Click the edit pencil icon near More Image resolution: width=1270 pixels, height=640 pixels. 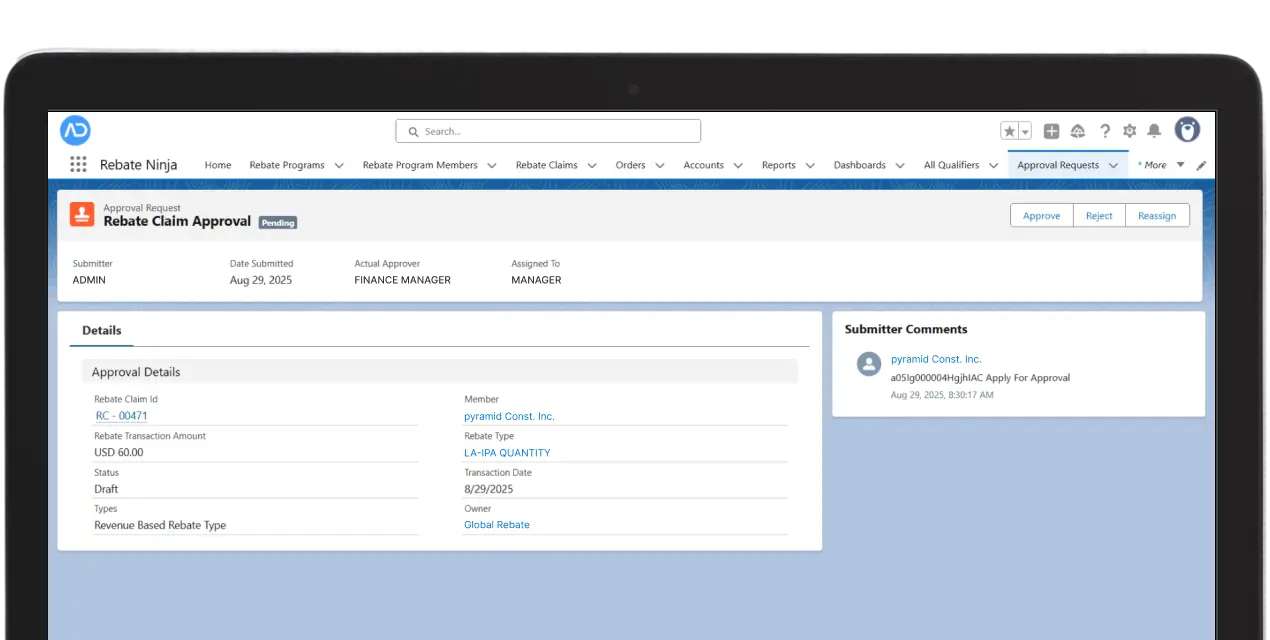(x=1201, y=165)
